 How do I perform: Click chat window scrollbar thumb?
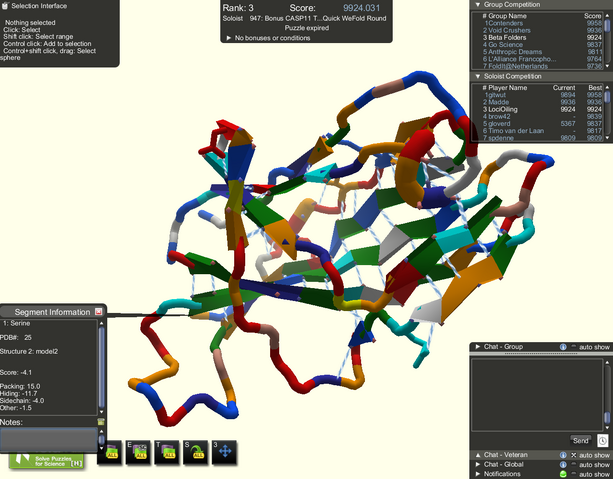click(x=607, y=416)
